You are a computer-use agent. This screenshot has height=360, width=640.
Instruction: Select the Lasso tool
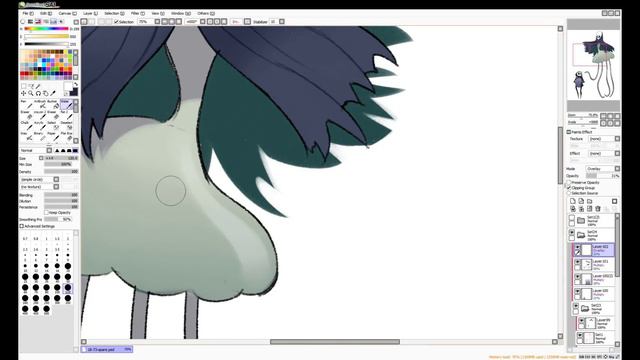(x=31, y=86)
